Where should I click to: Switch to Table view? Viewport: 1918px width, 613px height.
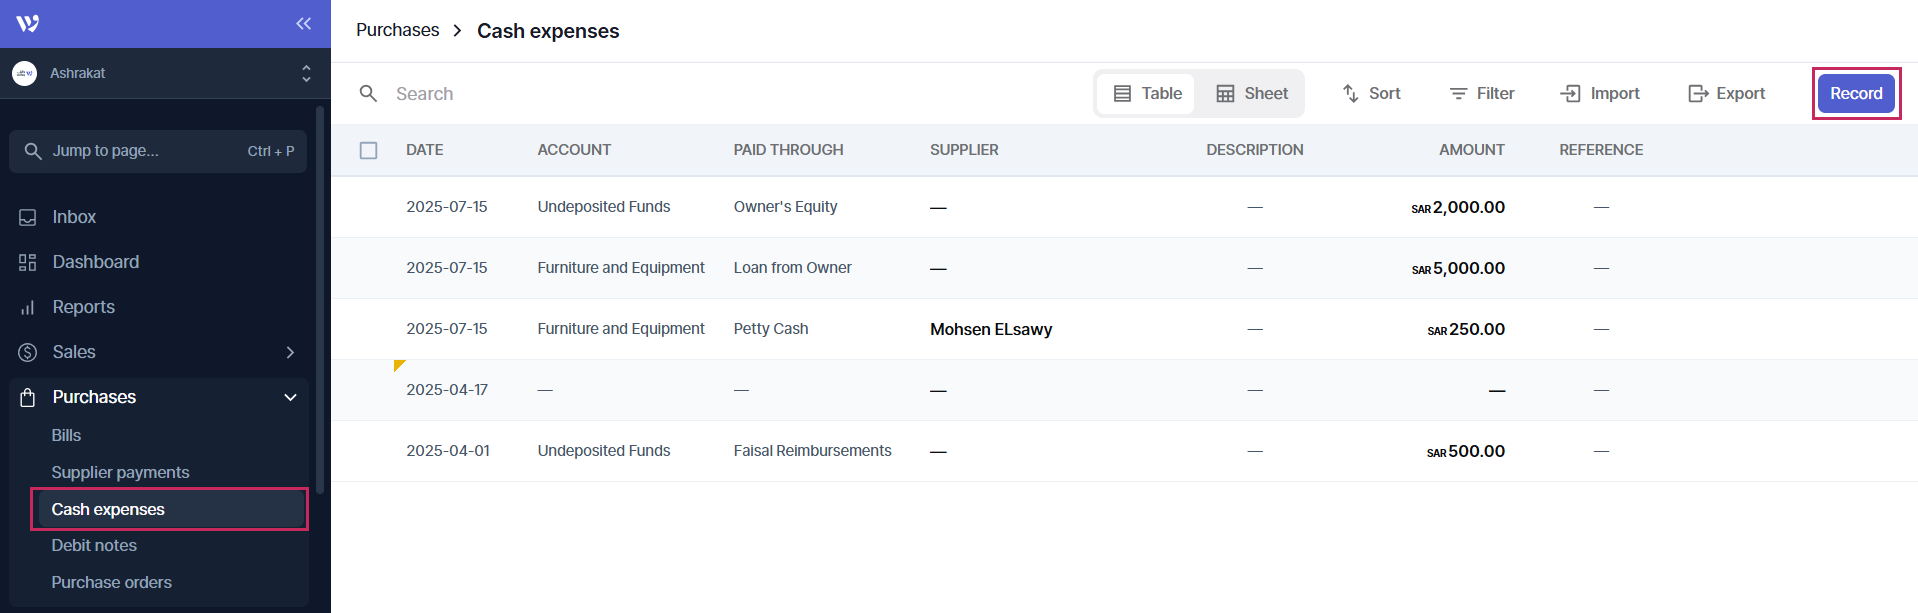click(1148, 93)
